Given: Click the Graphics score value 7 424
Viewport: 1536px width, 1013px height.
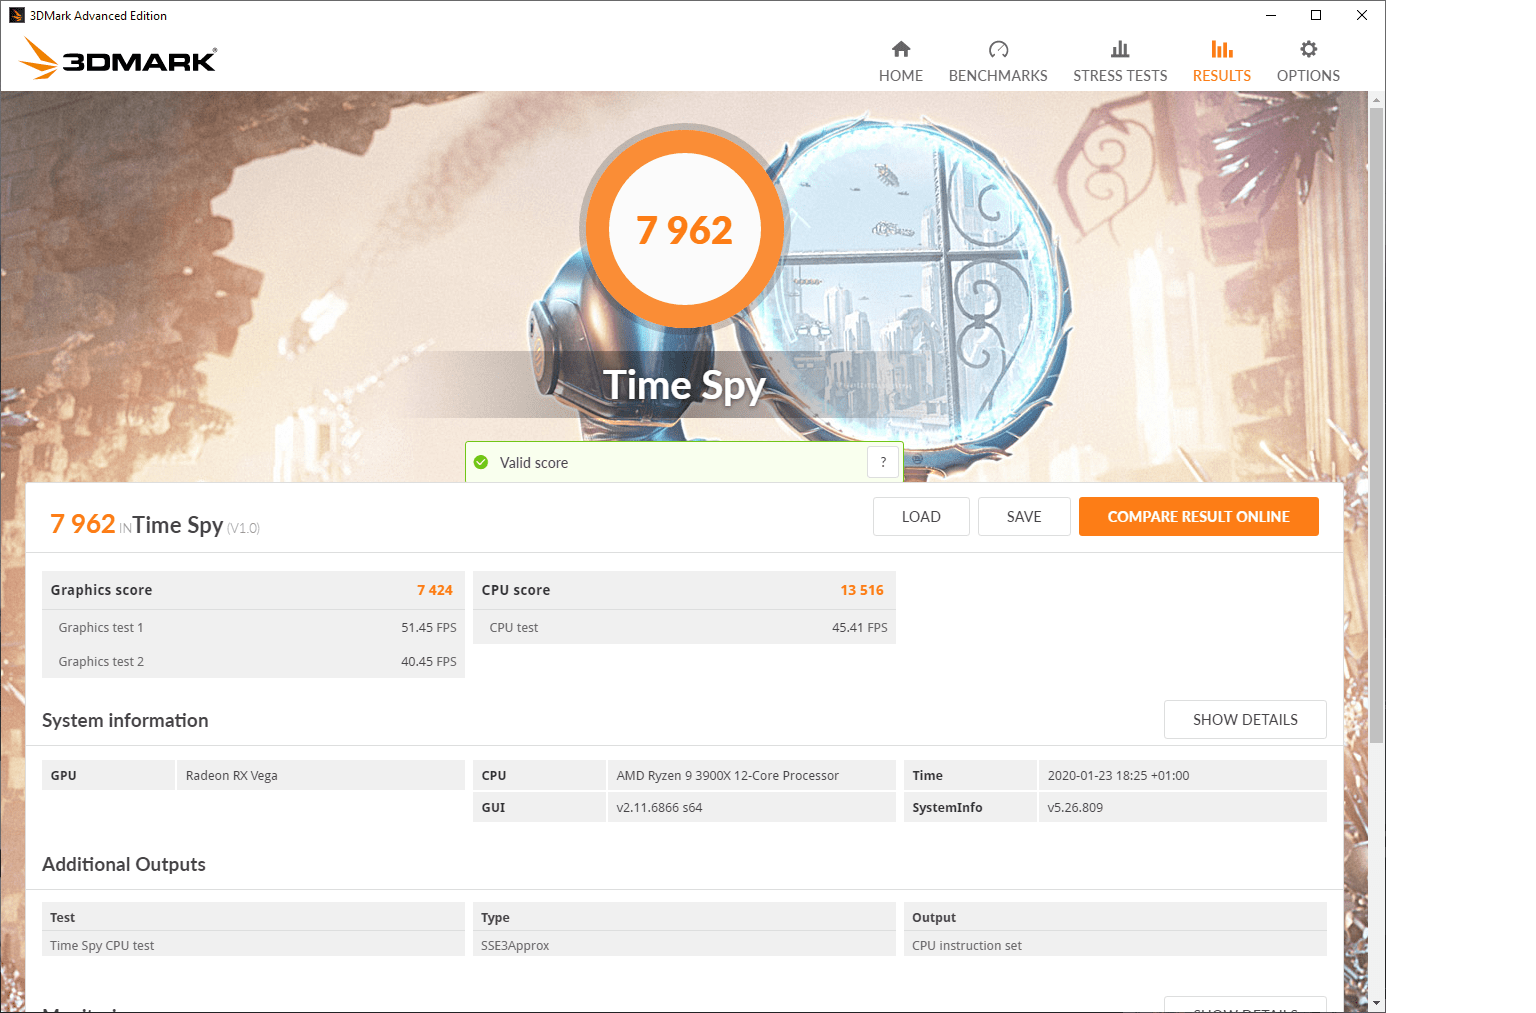Looking at the screenshot, I should point(435,590).
